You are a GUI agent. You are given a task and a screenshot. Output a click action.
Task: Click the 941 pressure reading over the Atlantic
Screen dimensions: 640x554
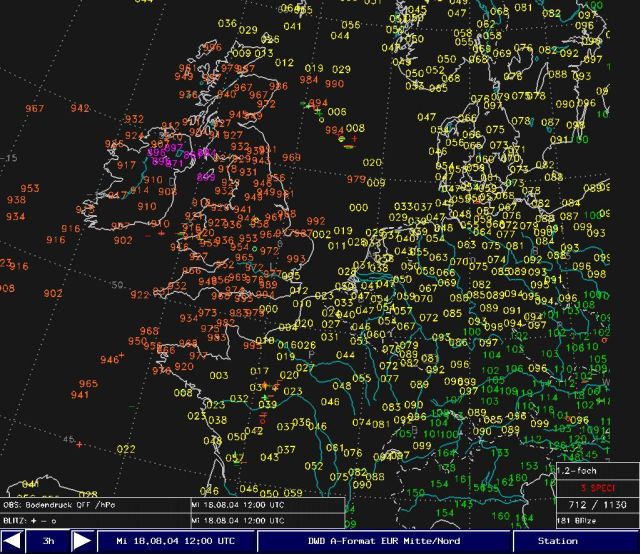point(80,395)
